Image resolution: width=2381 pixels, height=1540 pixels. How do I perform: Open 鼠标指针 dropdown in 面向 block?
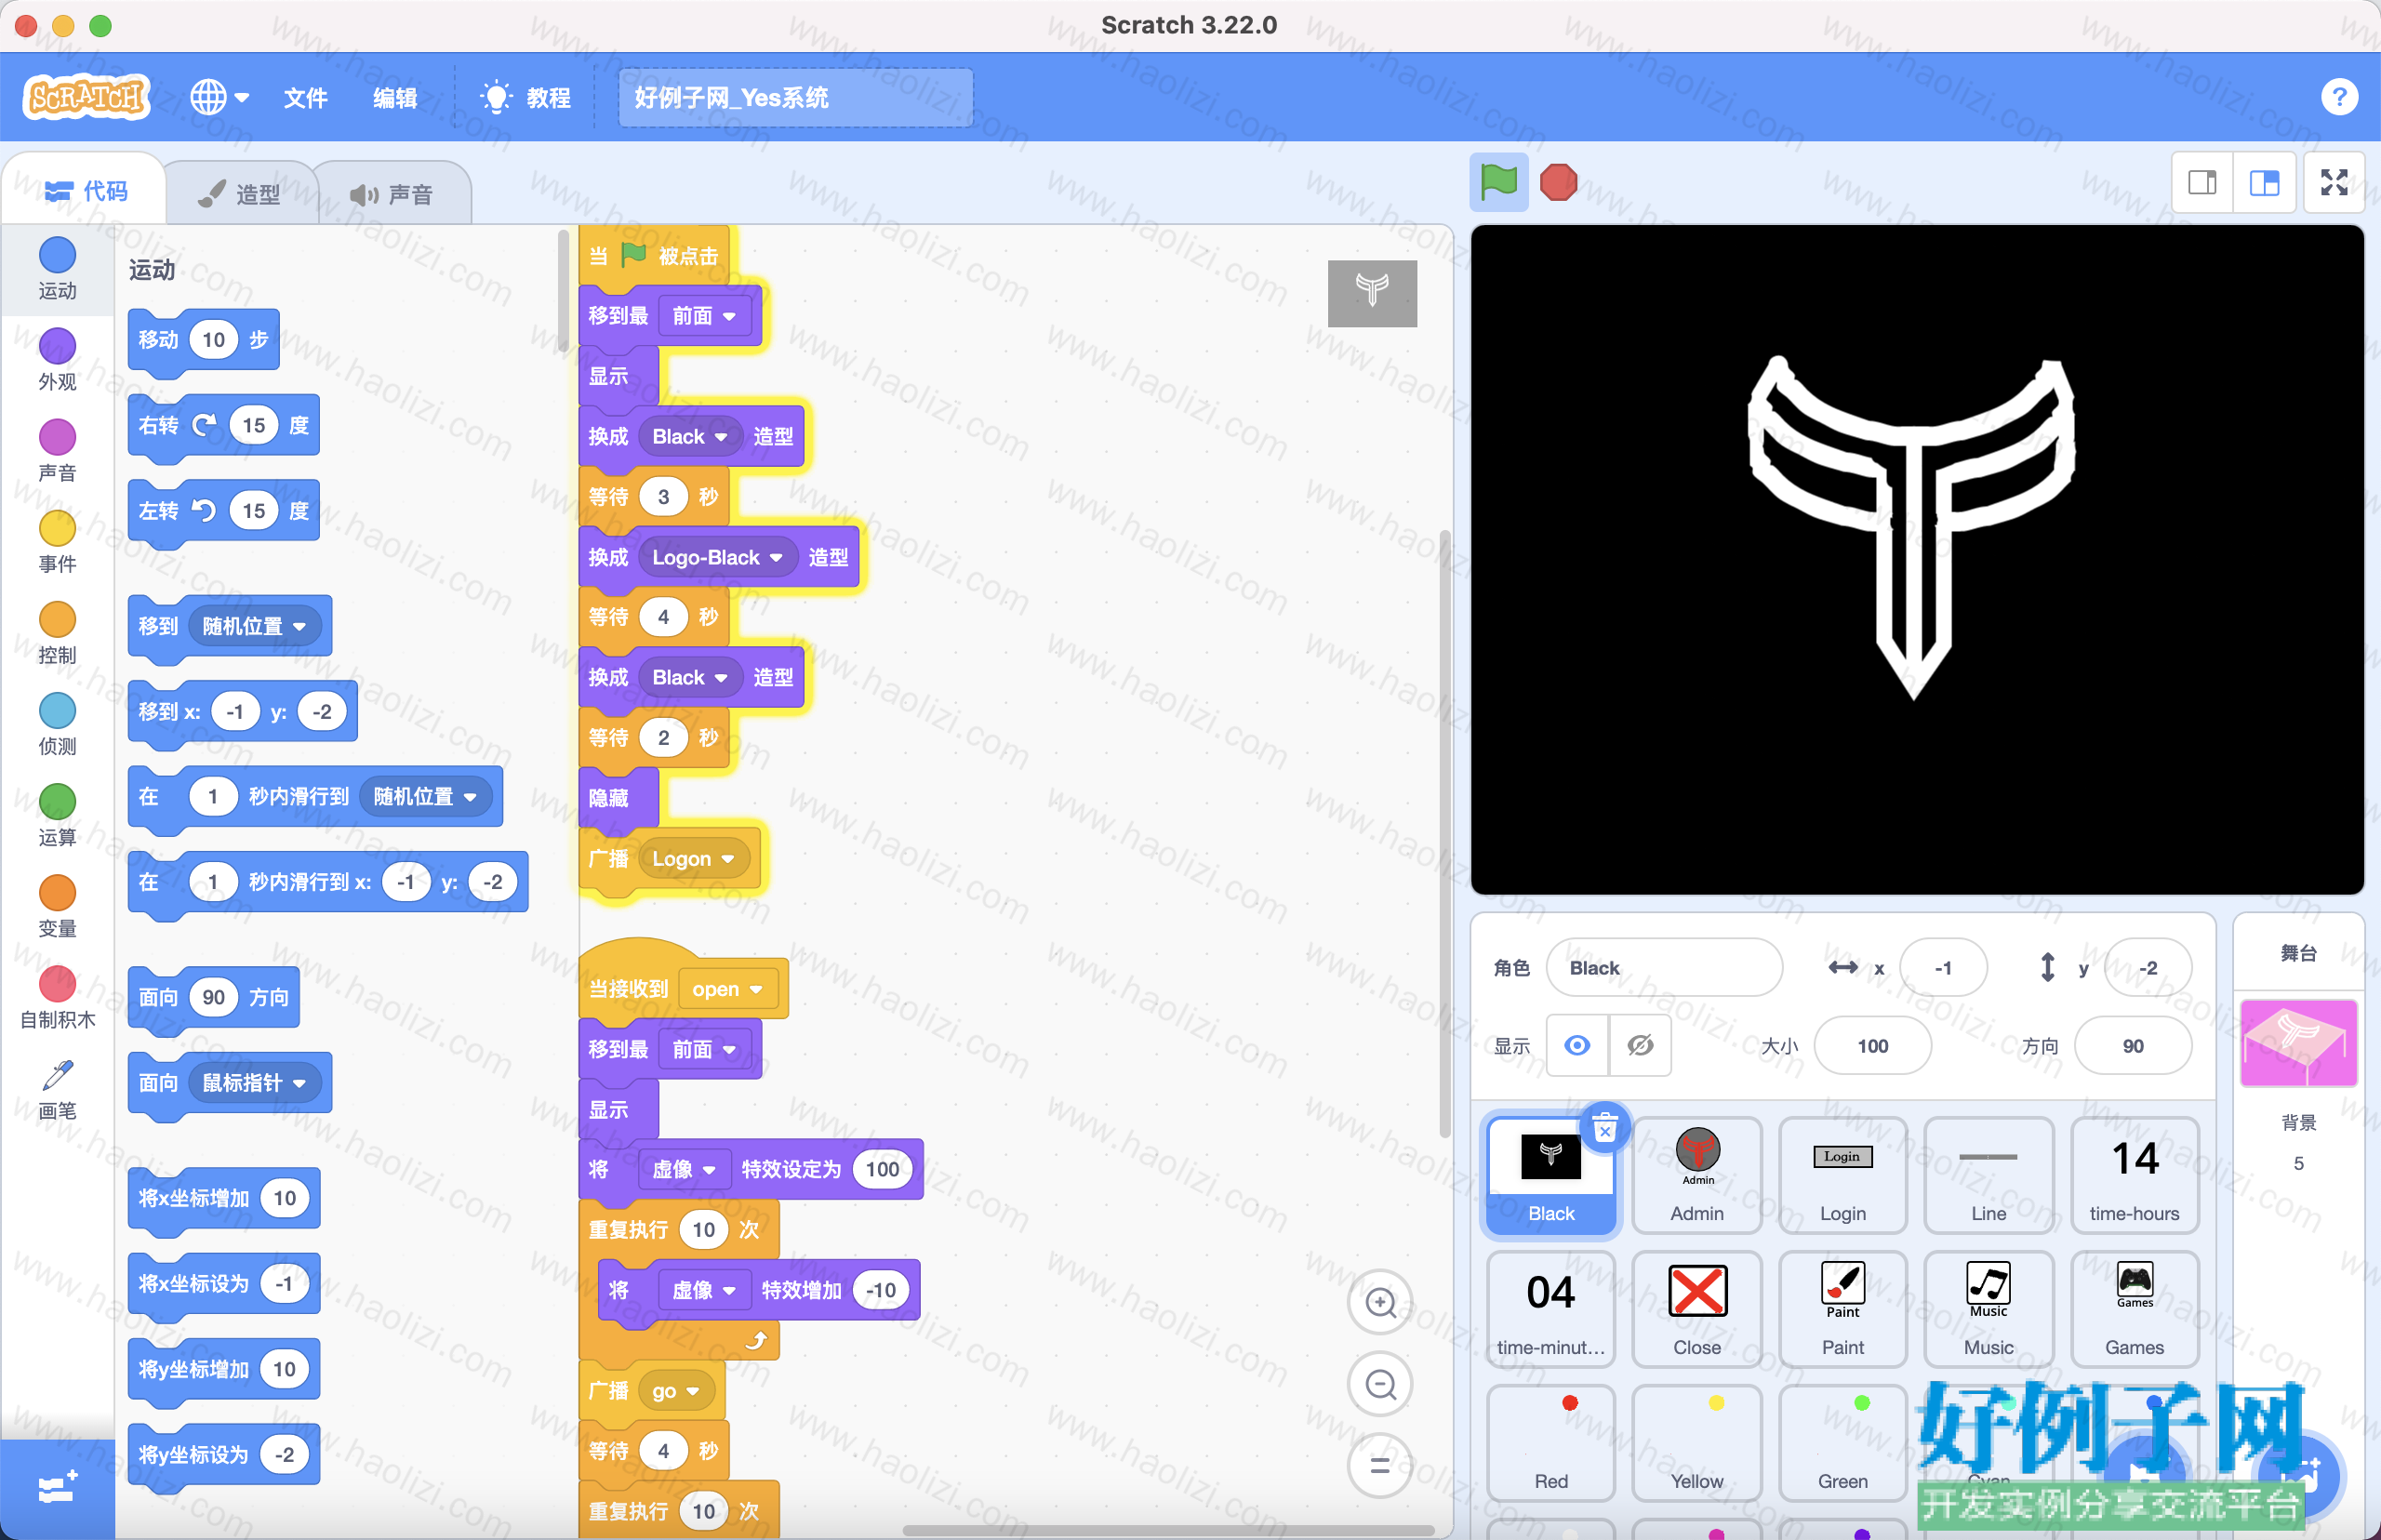point(254,1082)
